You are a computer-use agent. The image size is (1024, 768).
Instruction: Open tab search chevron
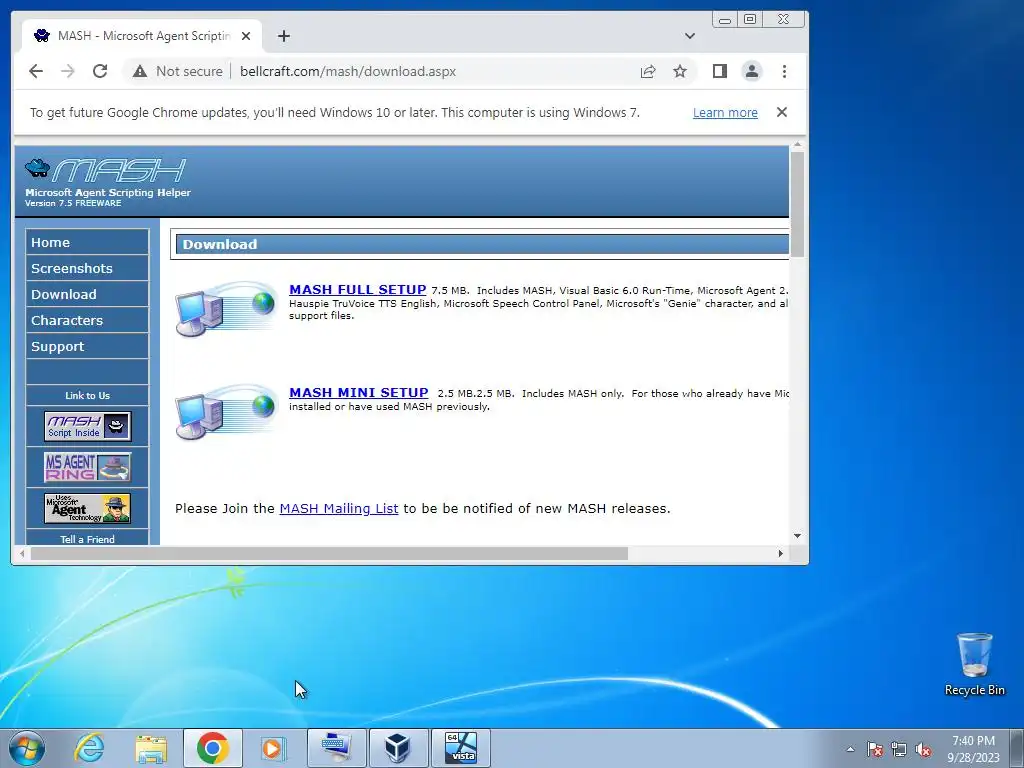[x=690, y=36]
